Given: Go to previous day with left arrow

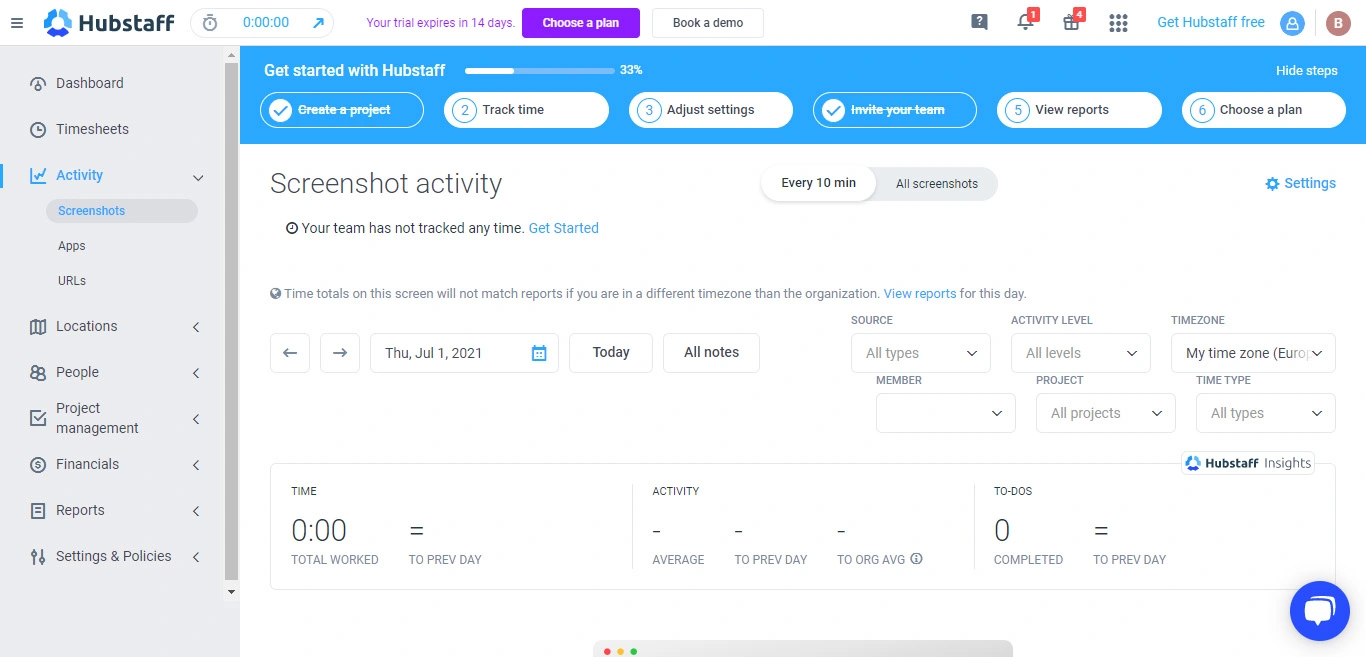Looking at the screenshot, I should [290, 353].
